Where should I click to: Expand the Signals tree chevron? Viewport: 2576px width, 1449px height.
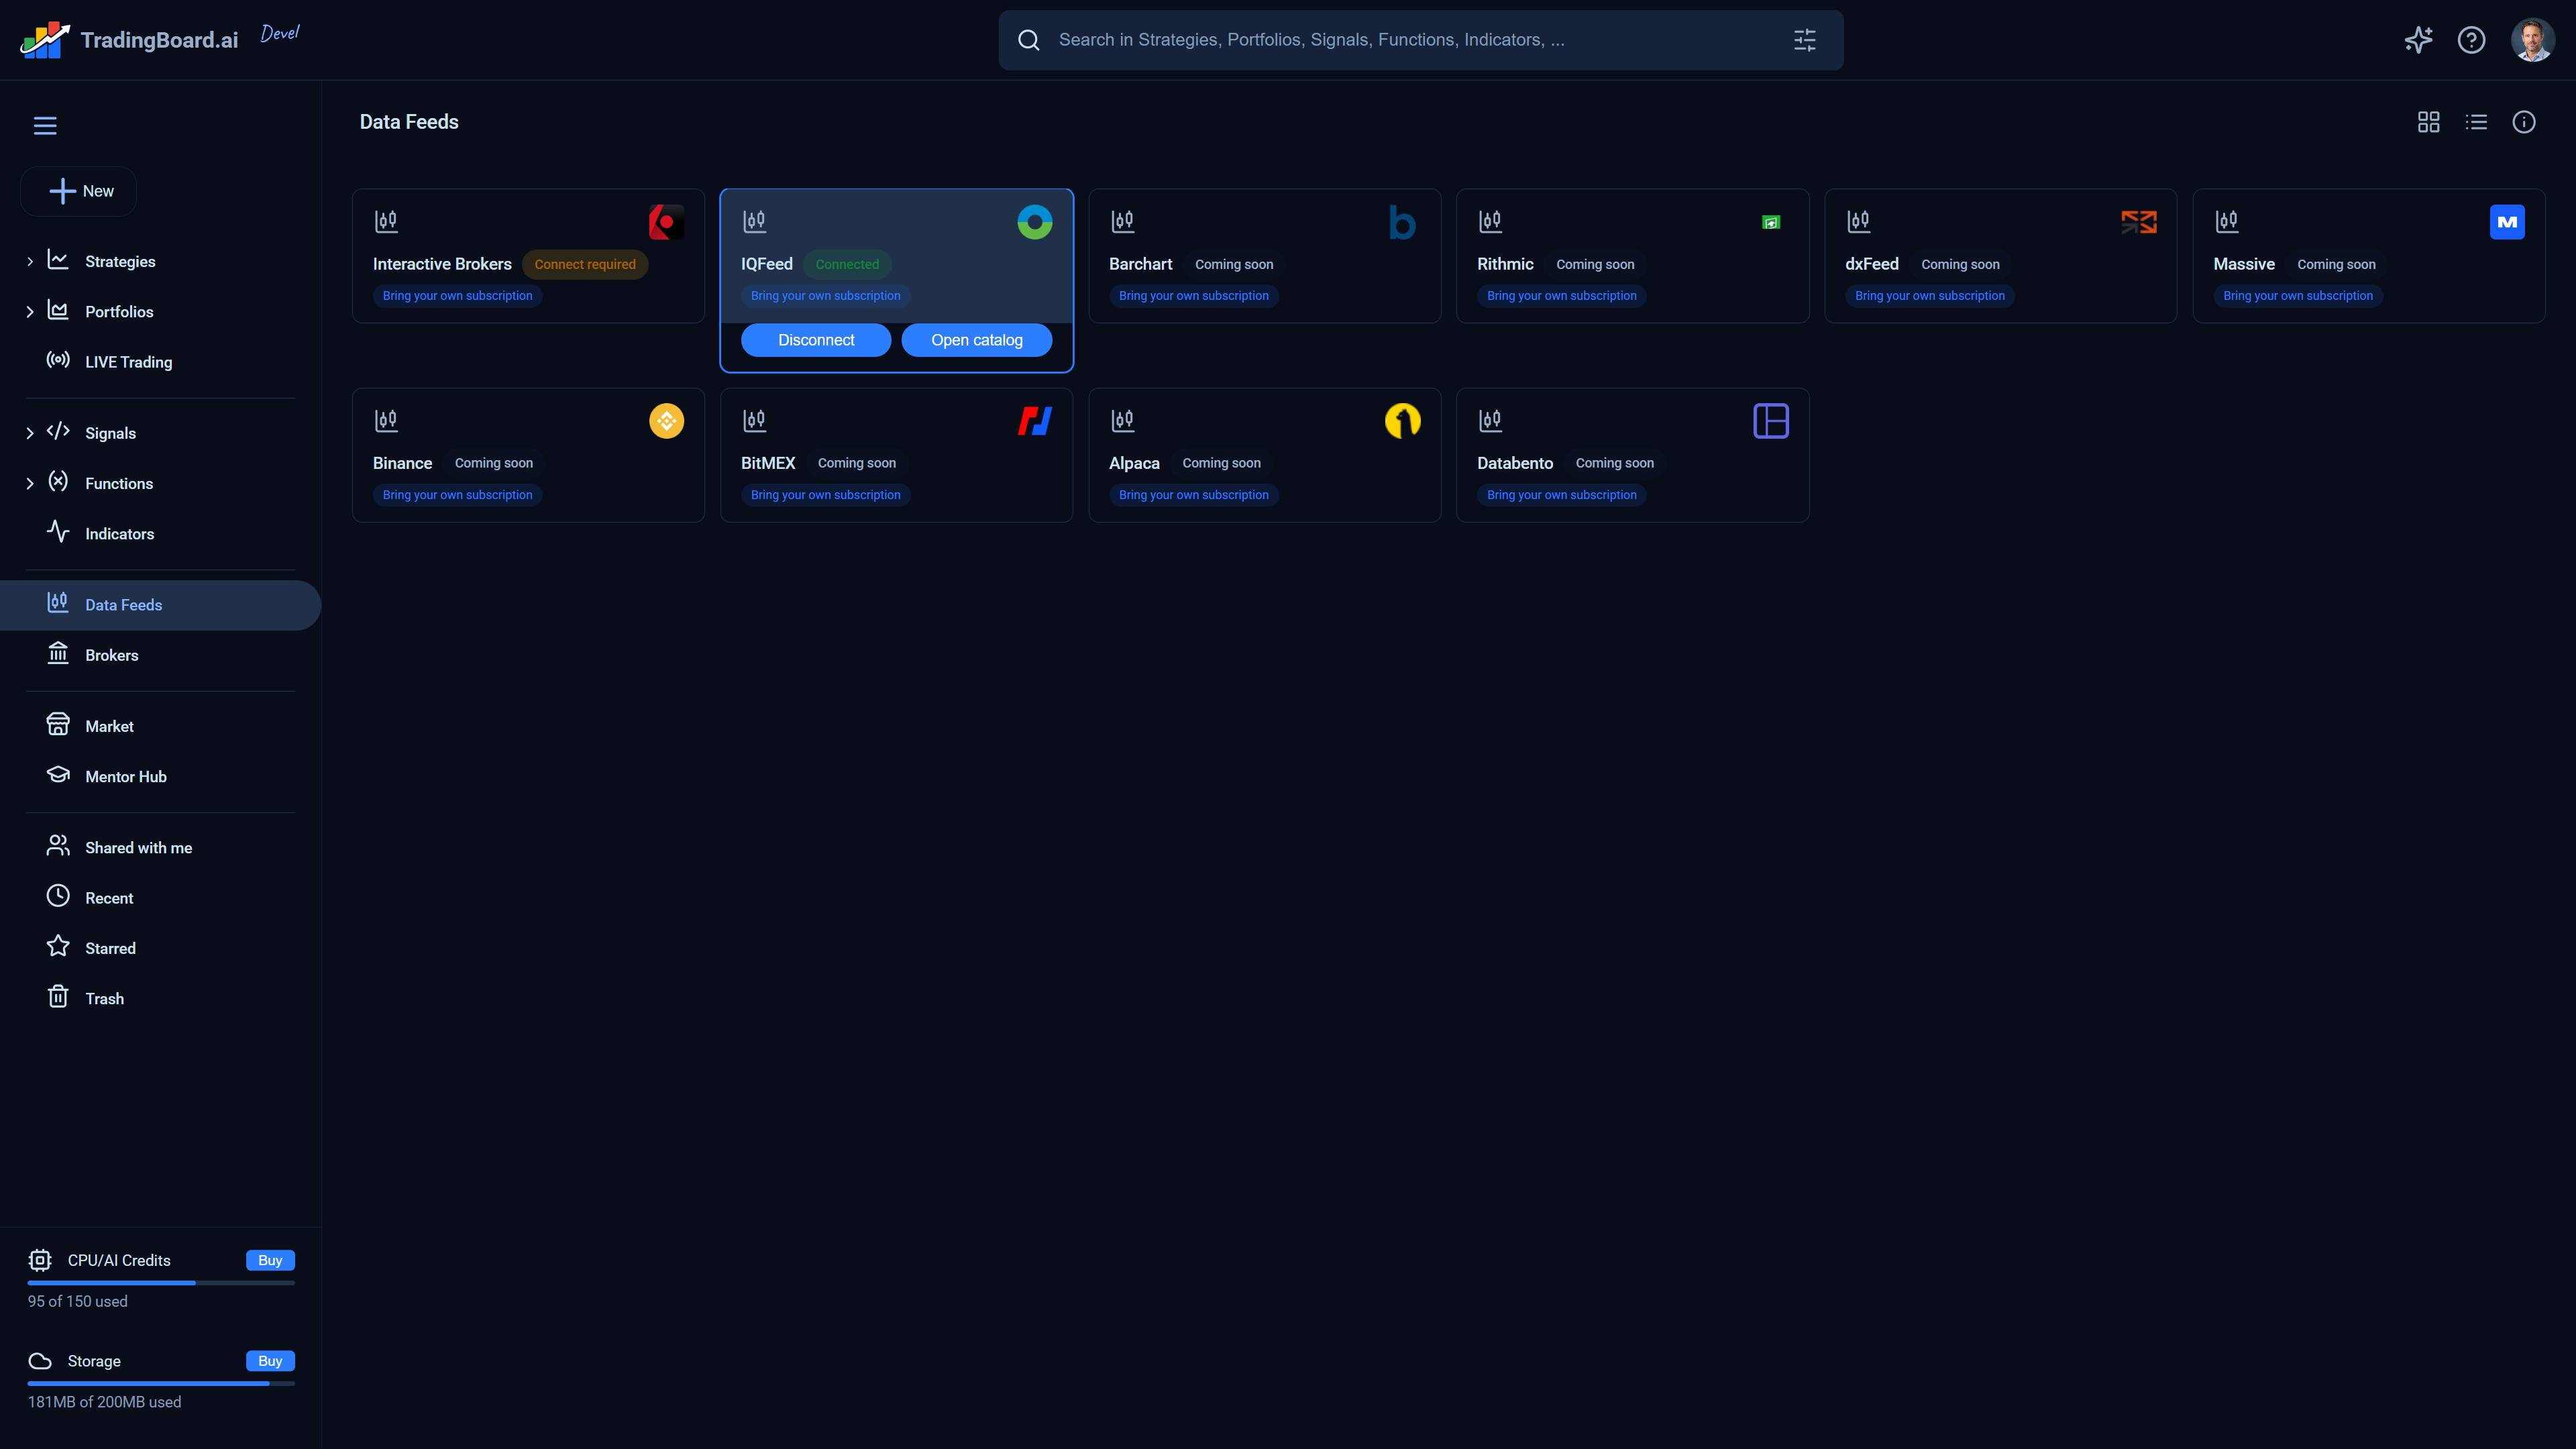tap(30, 433)
